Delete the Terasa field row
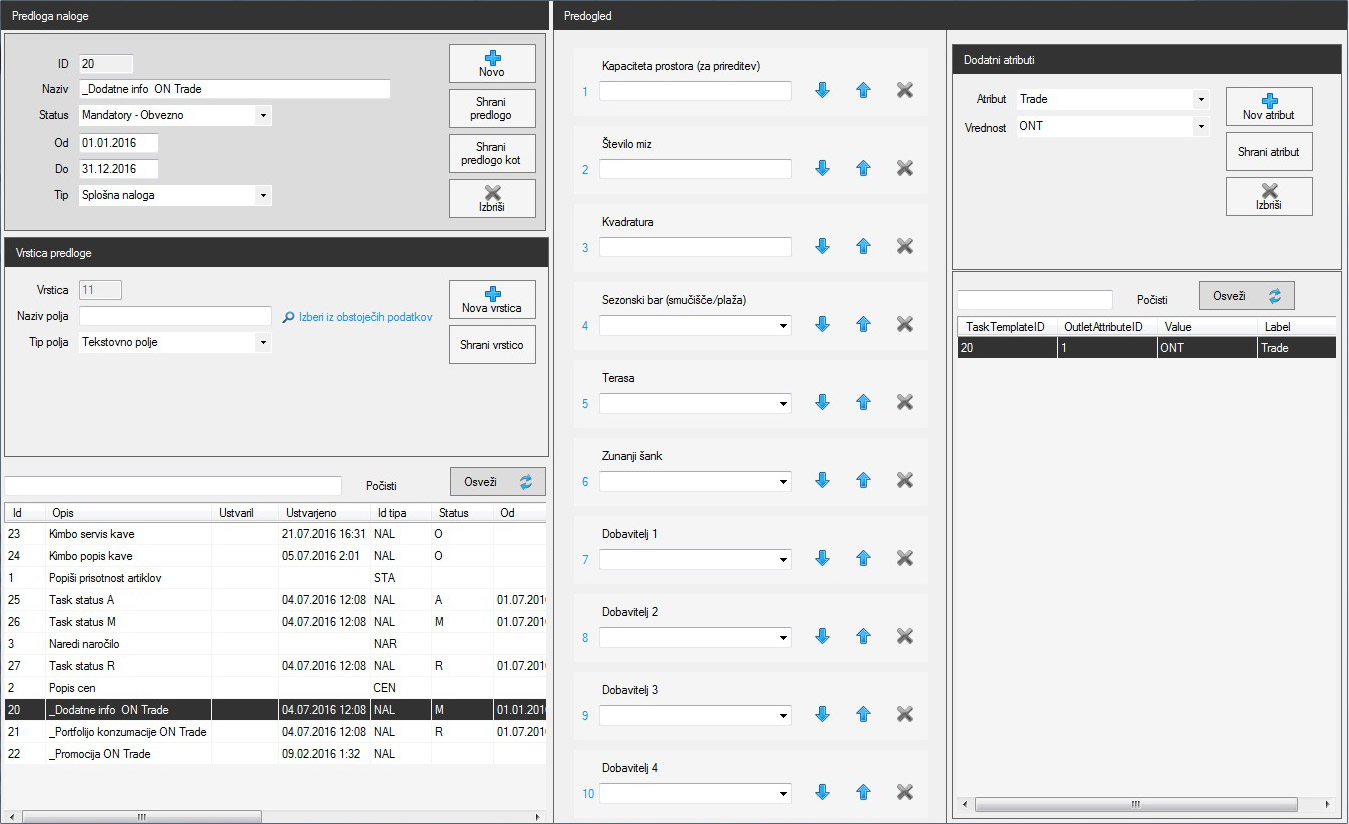 click(905, 402)
